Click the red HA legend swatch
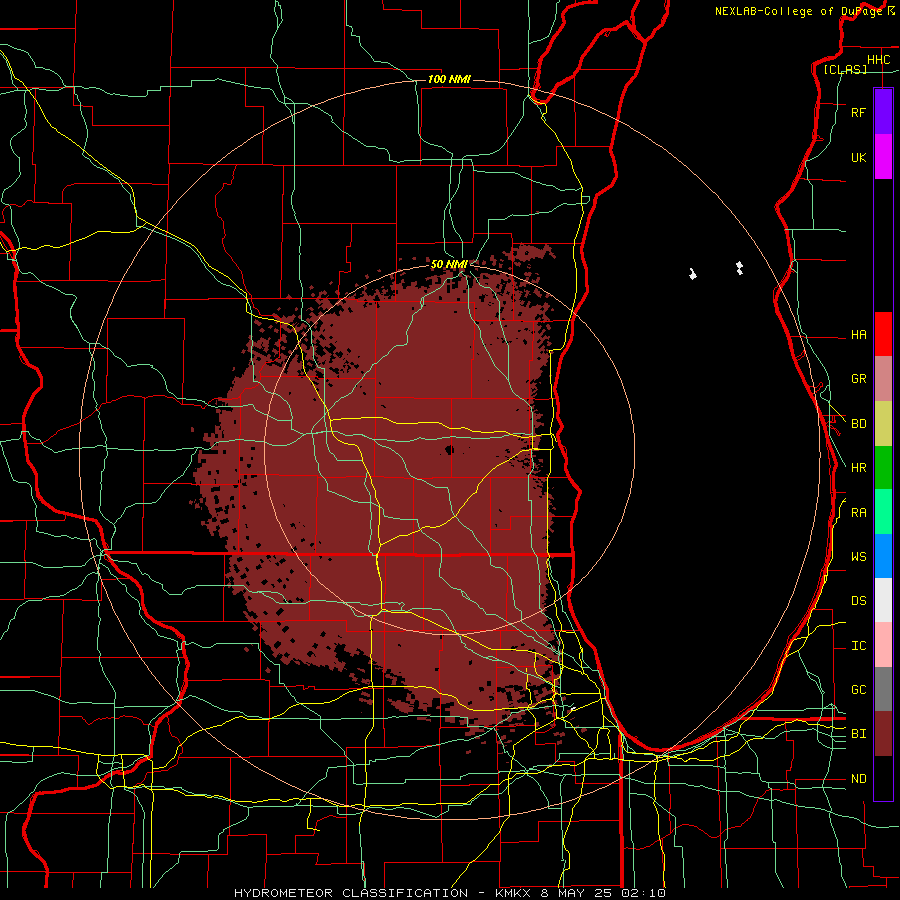This screenshot has height=900, width=900. point(883,334)
